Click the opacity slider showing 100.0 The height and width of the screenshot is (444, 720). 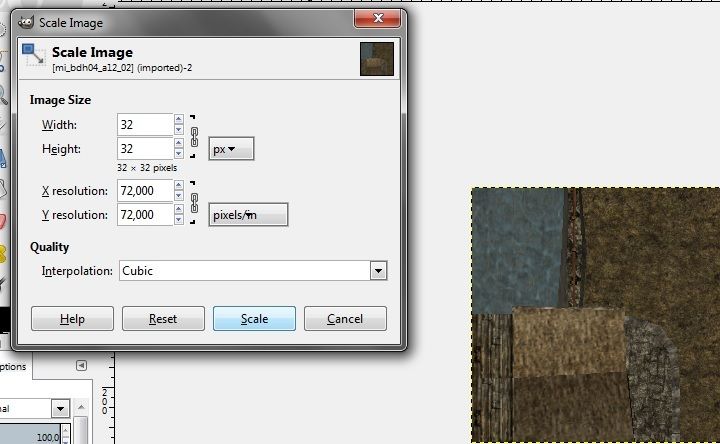[40, 436]
